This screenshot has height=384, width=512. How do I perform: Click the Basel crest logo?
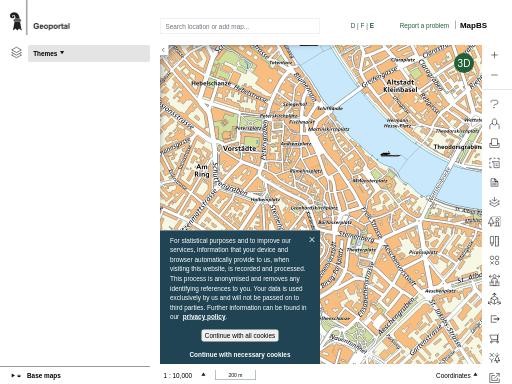[15, 21]
